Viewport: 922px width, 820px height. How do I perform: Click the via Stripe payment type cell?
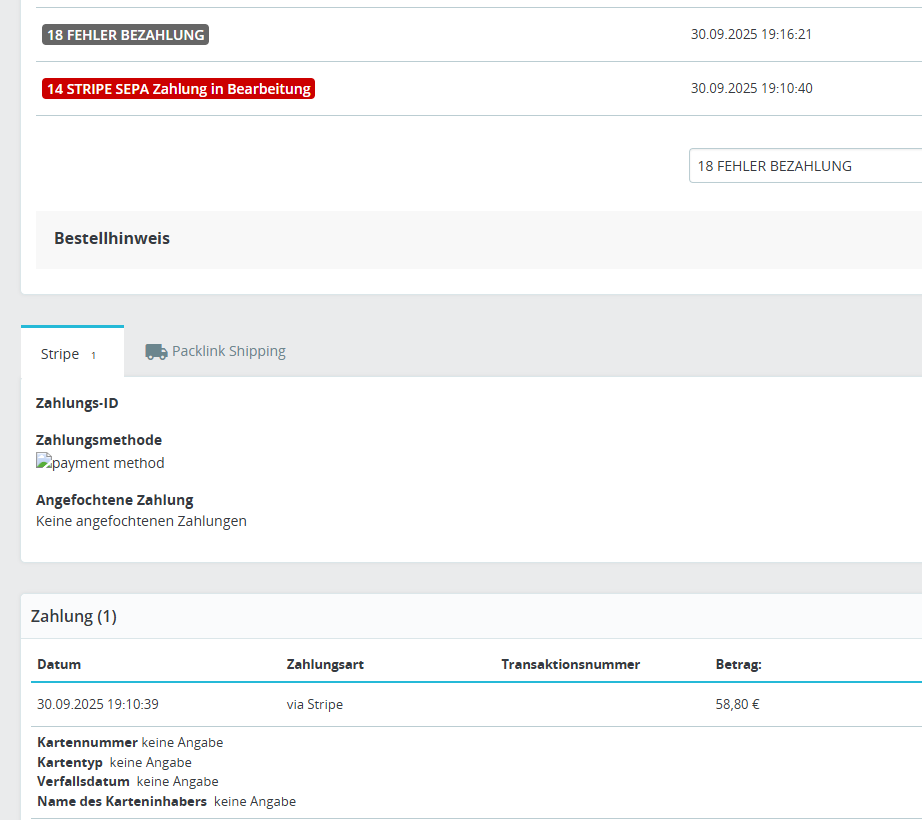click(315, 704)
